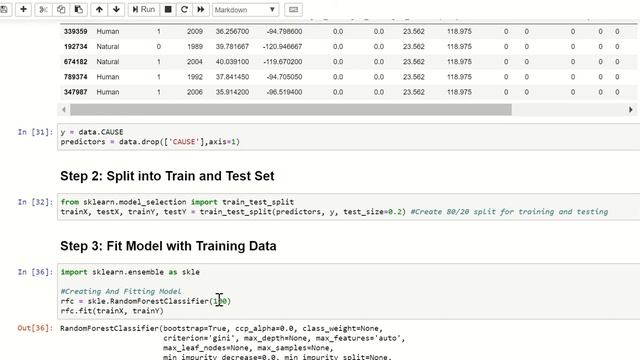Click row index 339359 in the table
Screen dimensions: 640x360
76,31
